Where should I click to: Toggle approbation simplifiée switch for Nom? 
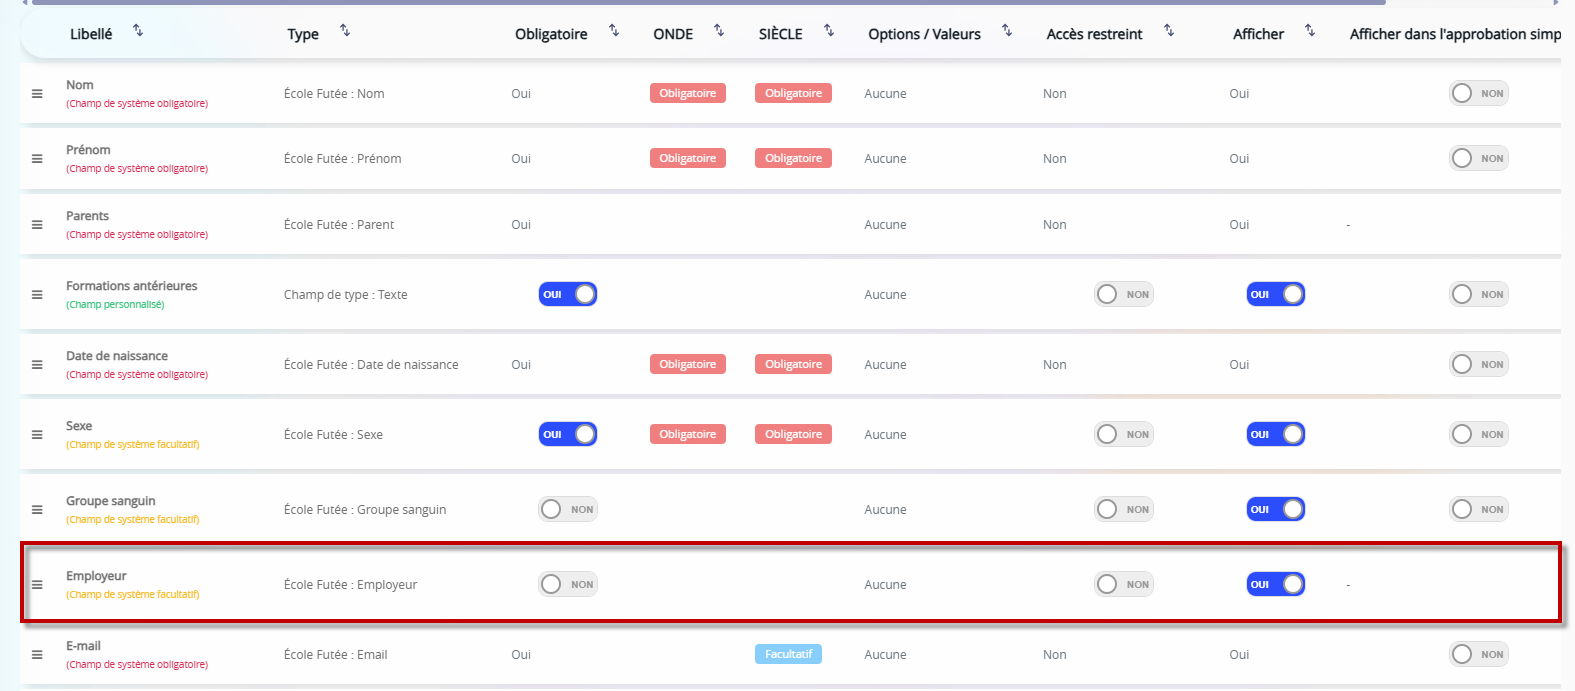(x=1479, y=93)
